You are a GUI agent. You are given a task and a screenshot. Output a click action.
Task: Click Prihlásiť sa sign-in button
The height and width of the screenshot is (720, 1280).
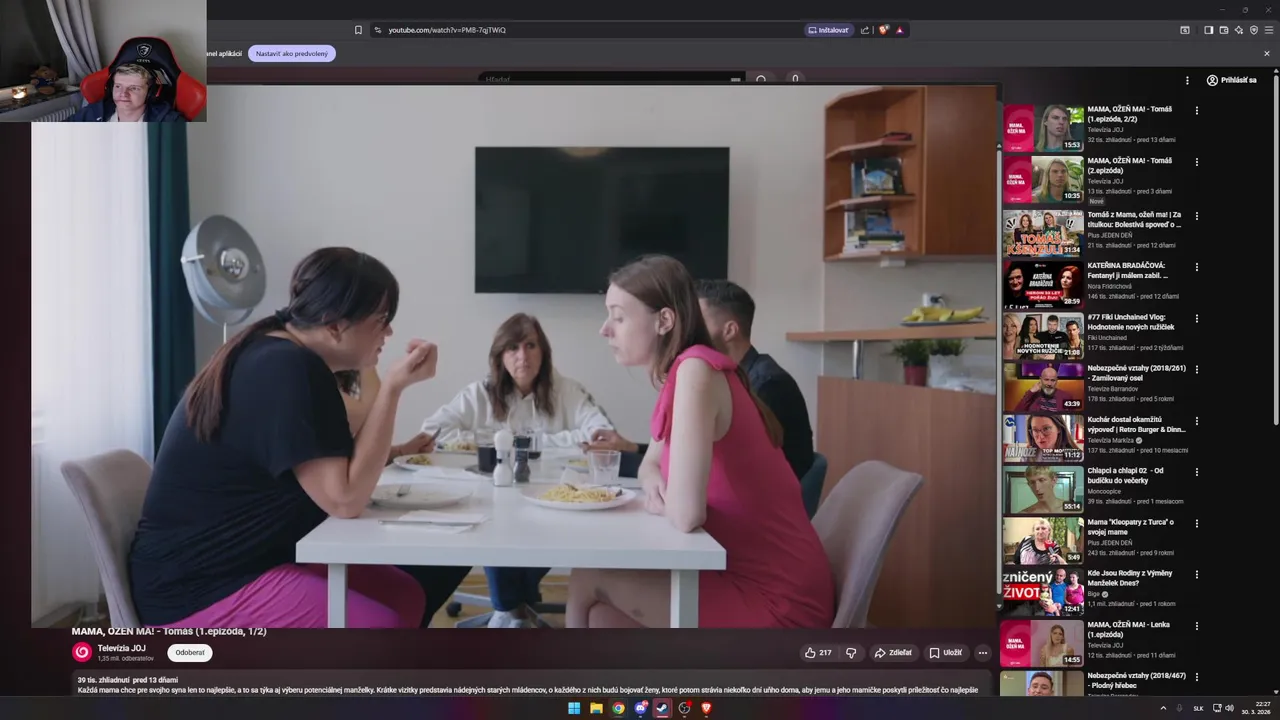tap(1231, 80)
